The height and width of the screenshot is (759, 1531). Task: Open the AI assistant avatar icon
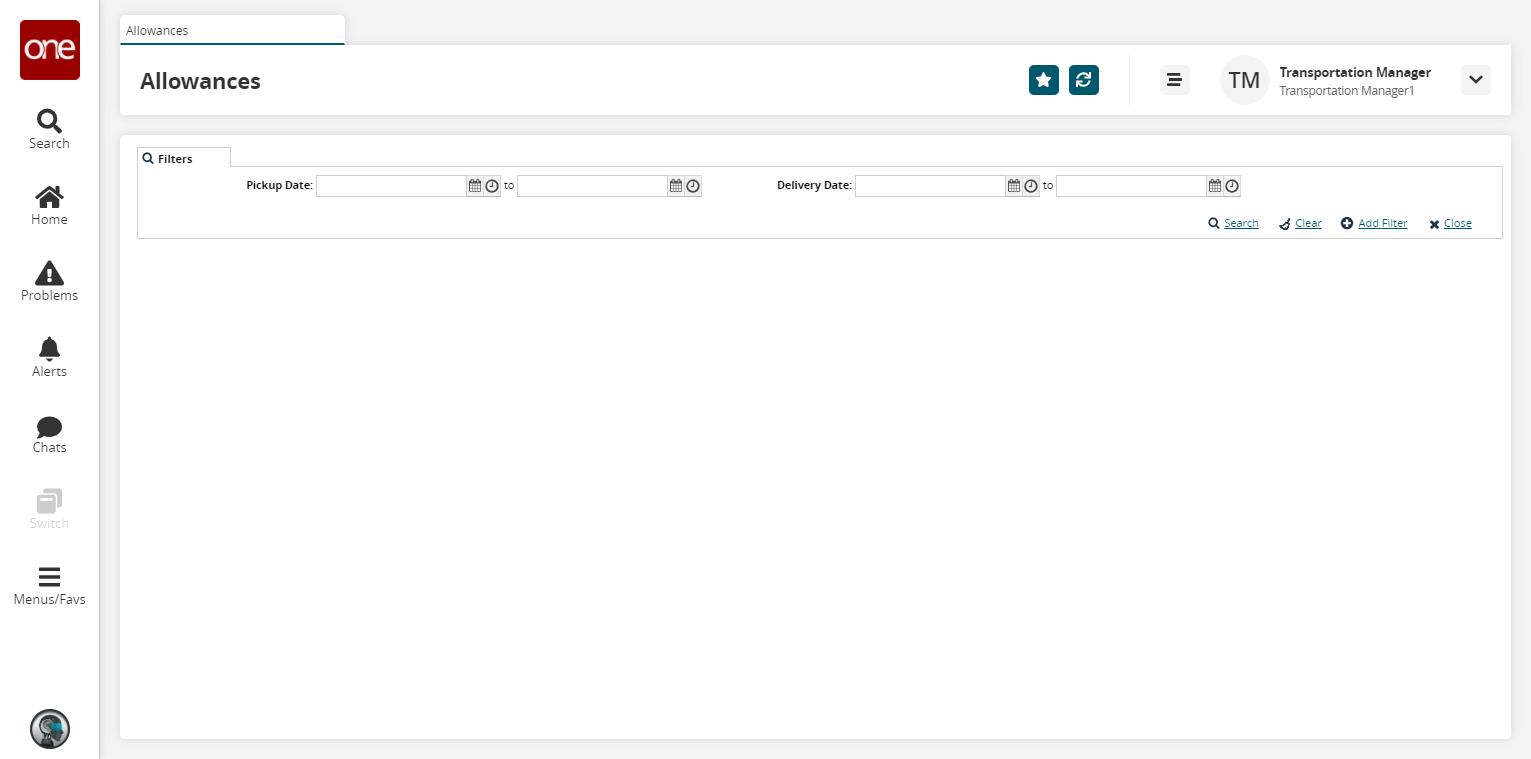coord(50,729)
